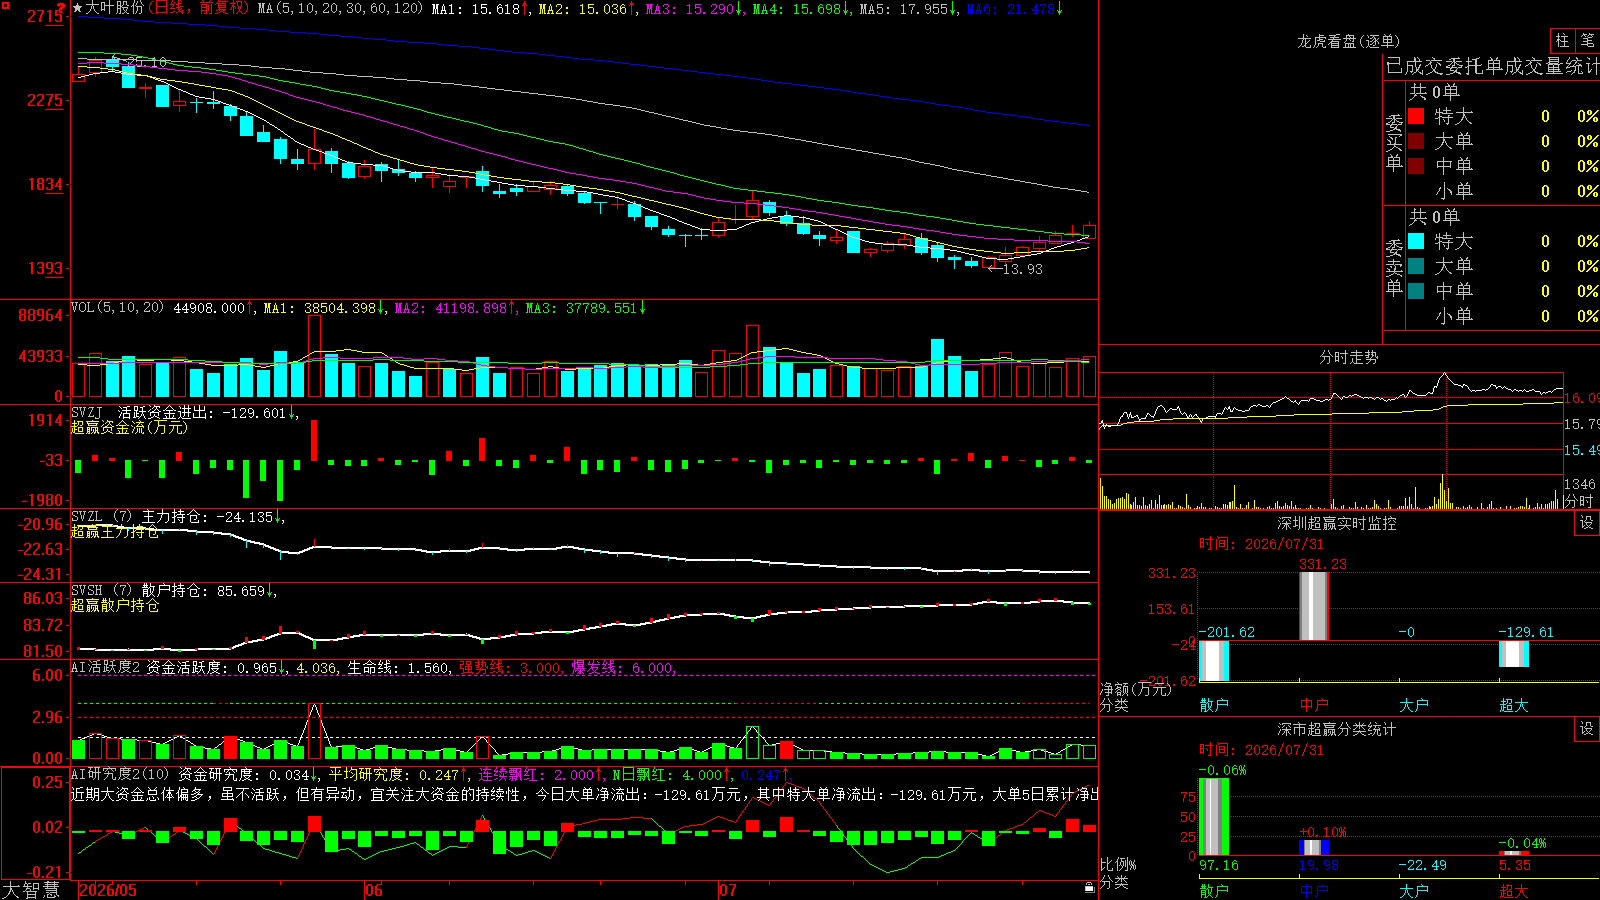
Task: Click the dark red 大单 buy order swatch
Action: pos(1416,141)
